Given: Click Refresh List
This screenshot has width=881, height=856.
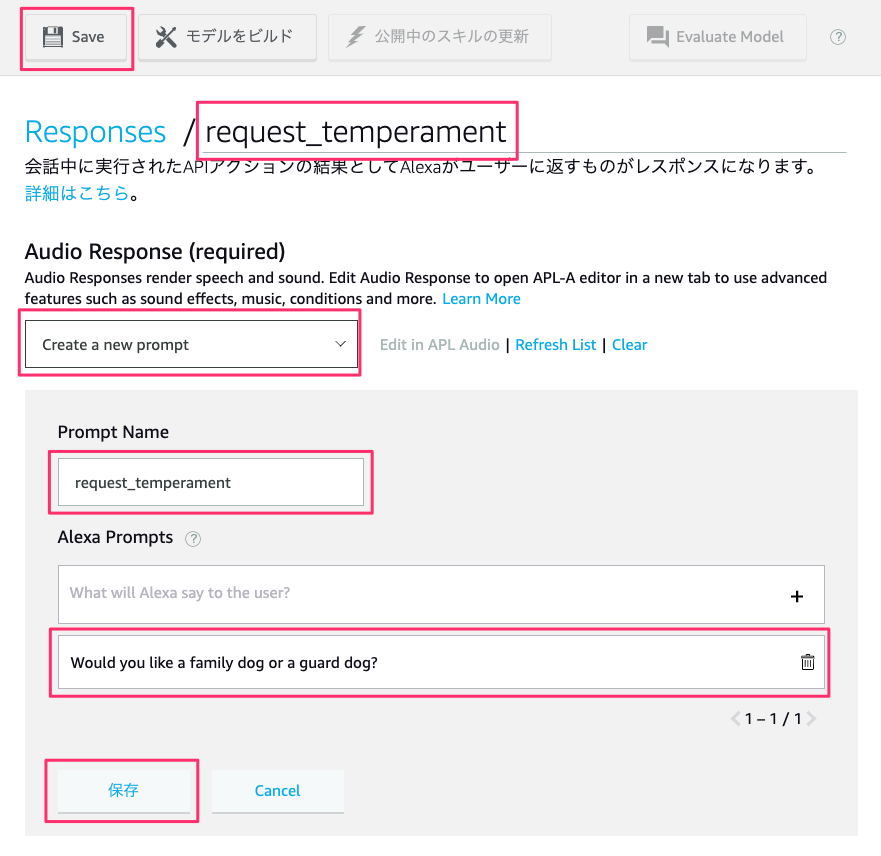Looking at the screenshot, I should pos(555,345).
